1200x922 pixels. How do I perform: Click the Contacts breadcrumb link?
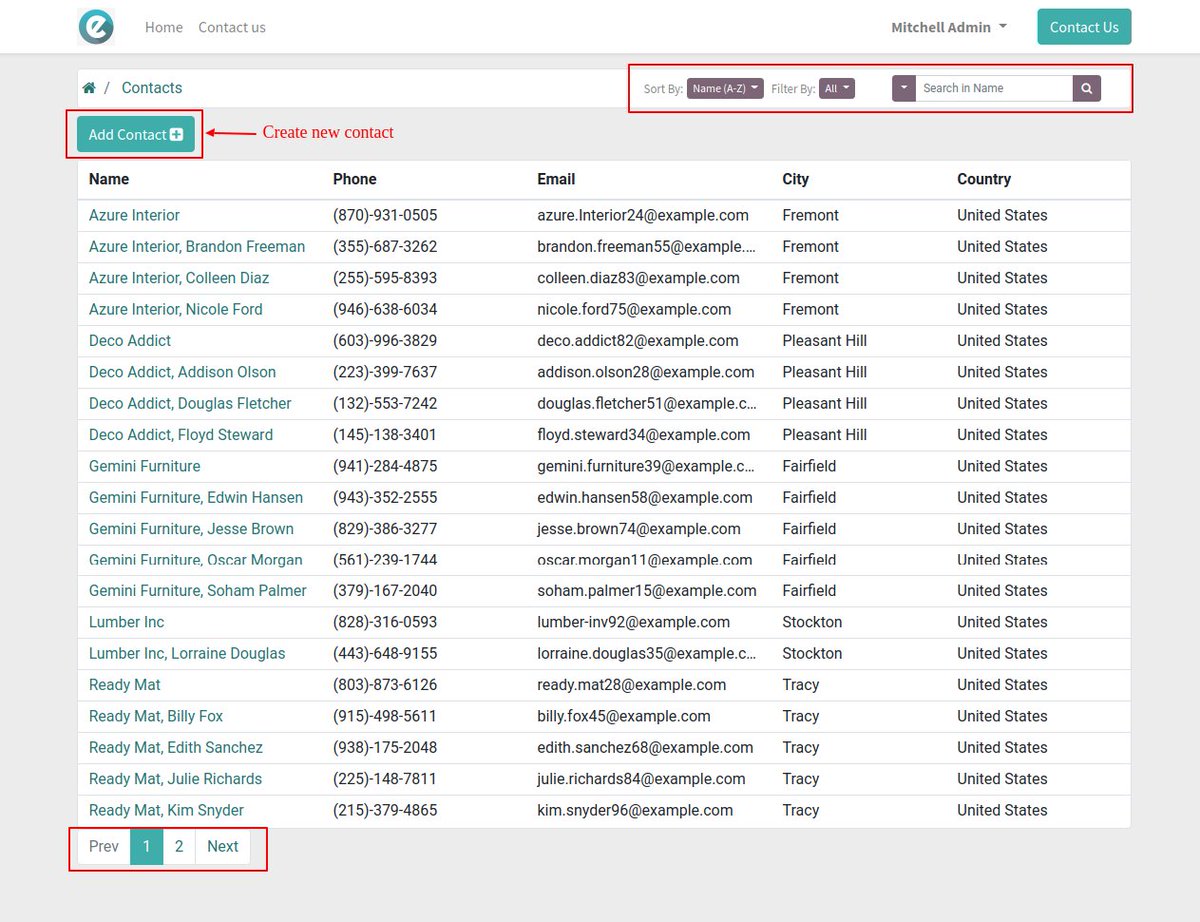tap(152, 88)
